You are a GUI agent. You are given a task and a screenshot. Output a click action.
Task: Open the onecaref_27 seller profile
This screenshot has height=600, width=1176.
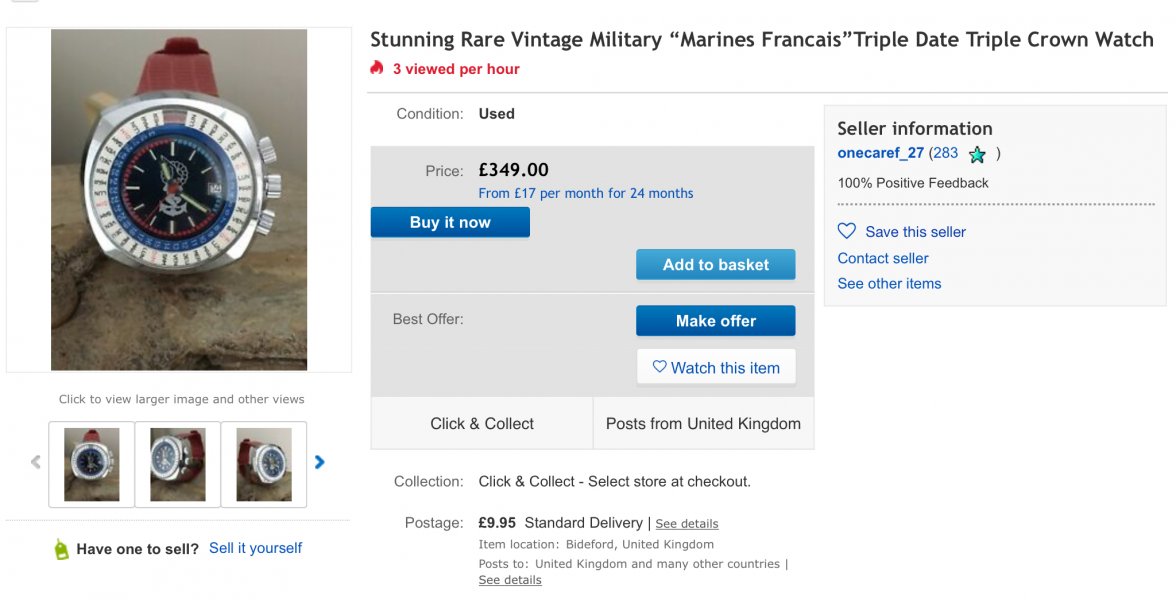tap(880, 153)
